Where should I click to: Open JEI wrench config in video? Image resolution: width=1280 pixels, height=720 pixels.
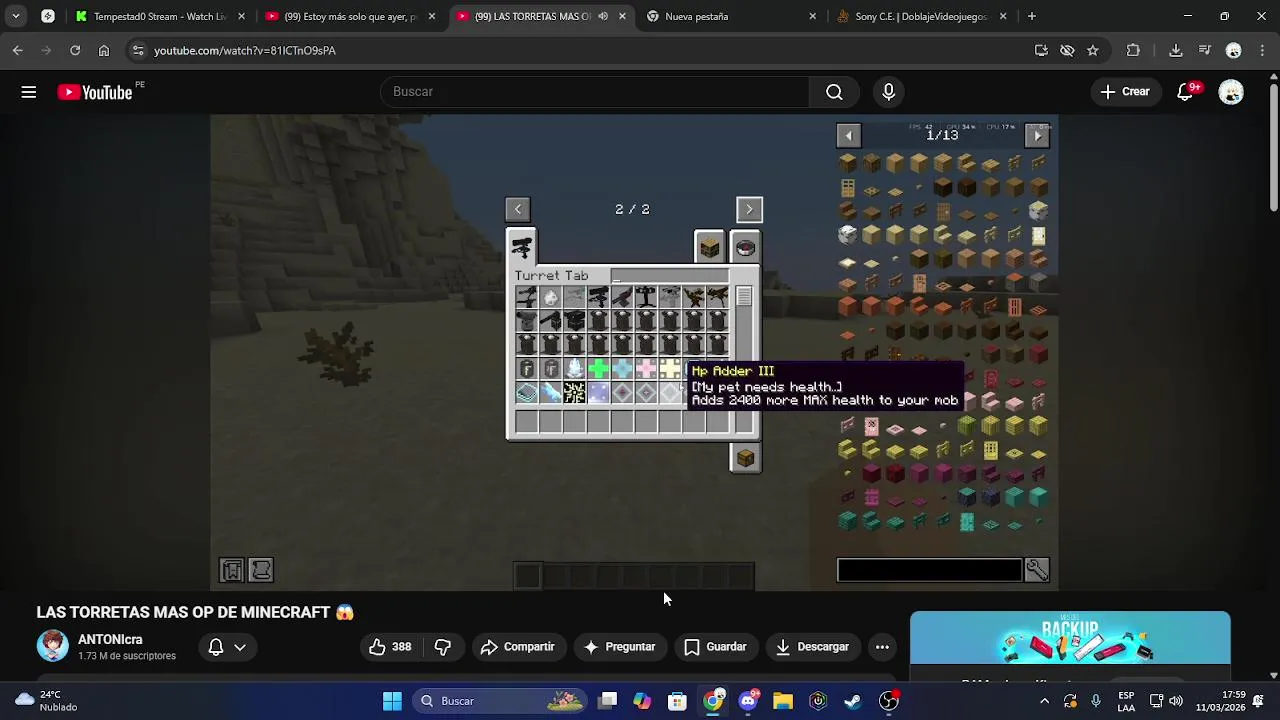tap(1037, 570)
